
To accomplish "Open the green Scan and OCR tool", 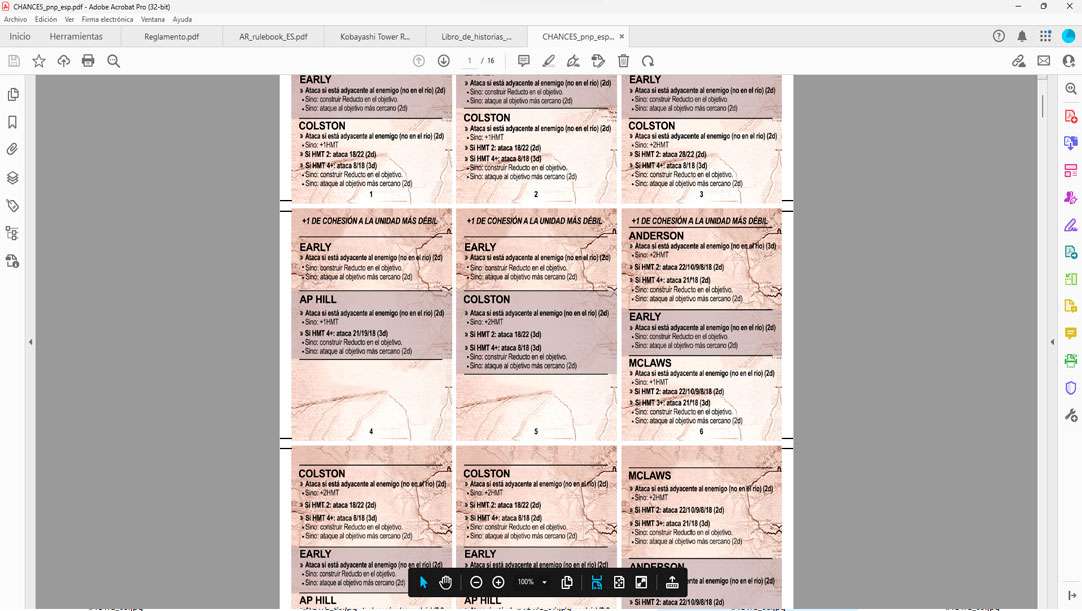I will 1070,360.
